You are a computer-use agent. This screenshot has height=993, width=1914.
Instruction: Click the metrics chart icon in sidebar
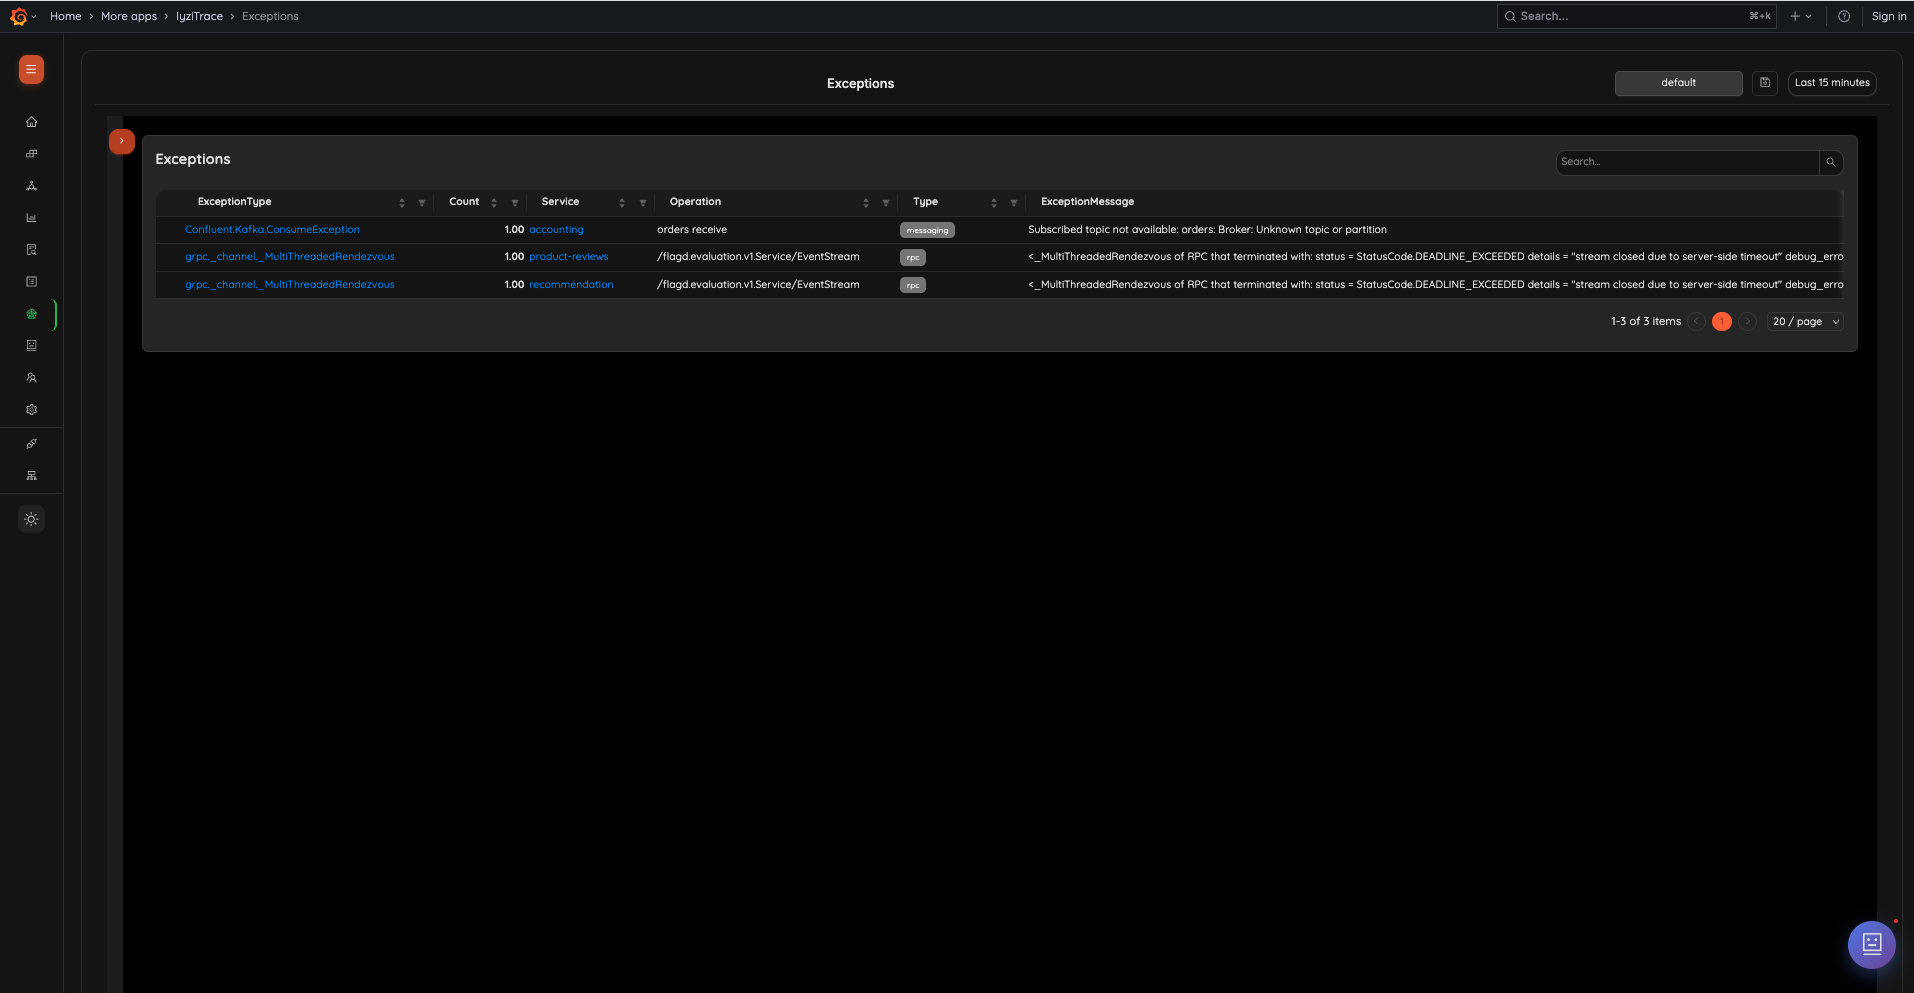[31, 218]
